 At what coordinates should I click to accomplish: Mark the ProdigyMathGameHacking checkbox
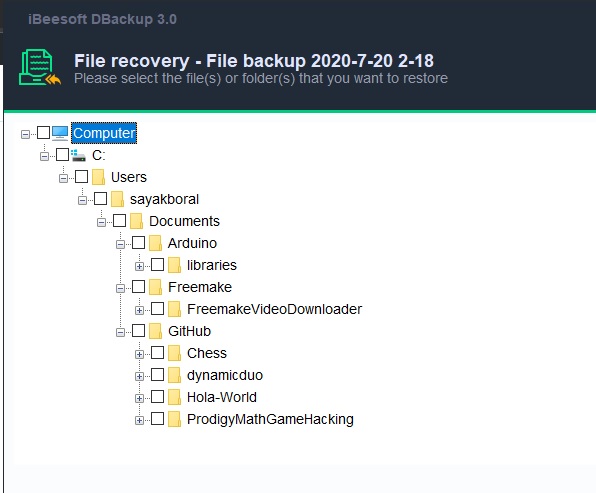click(157, 419)
